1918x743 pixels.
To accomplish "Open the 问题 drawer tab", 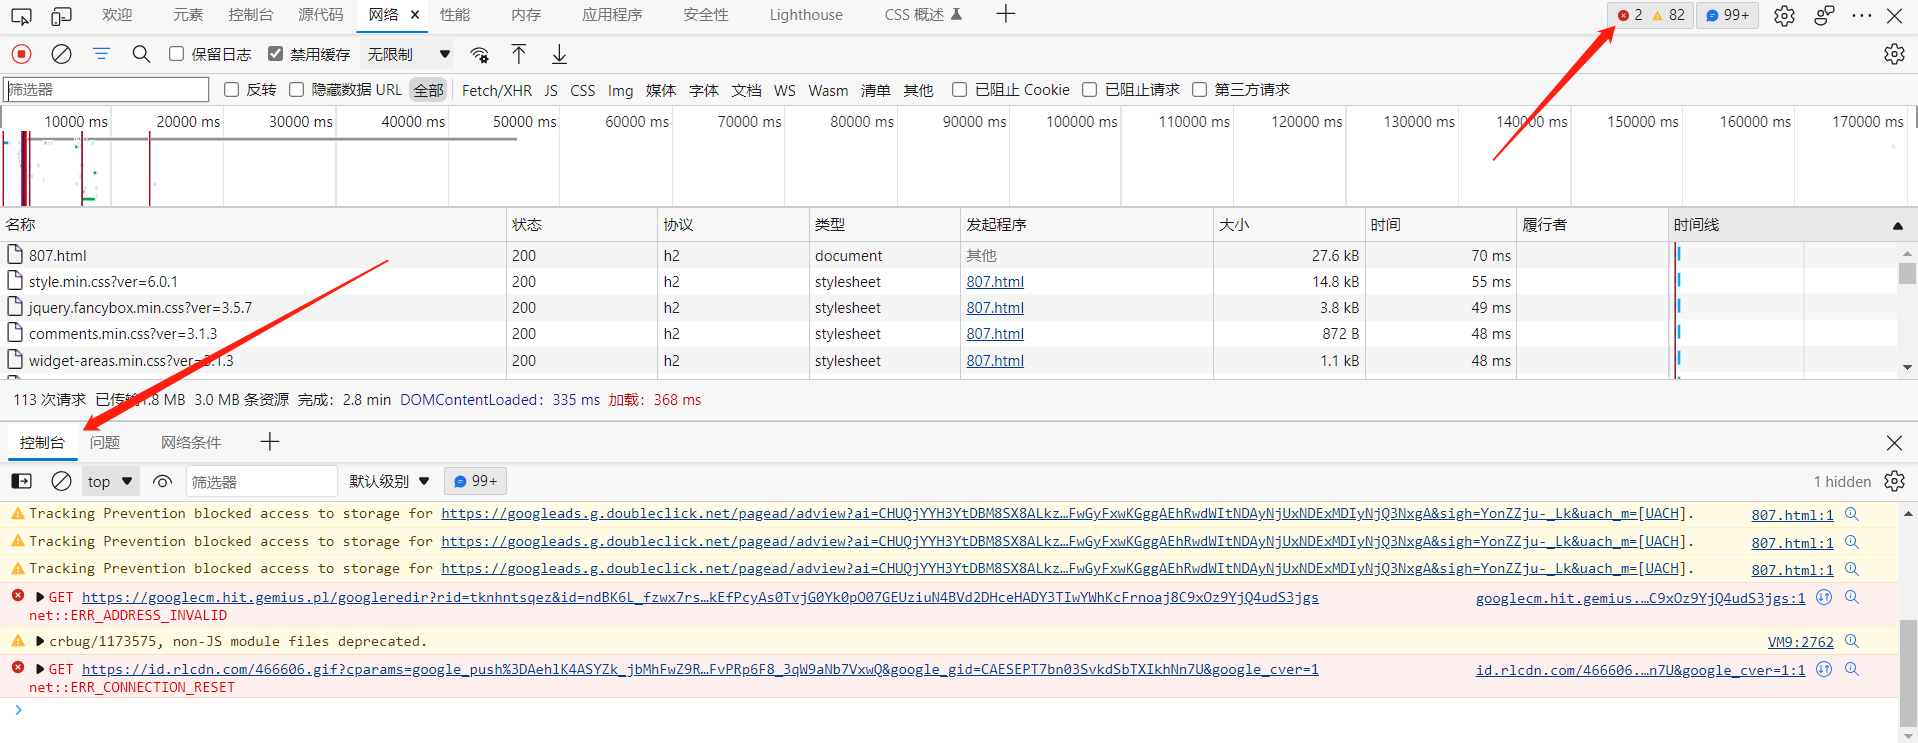I will (x=104, y=442).
